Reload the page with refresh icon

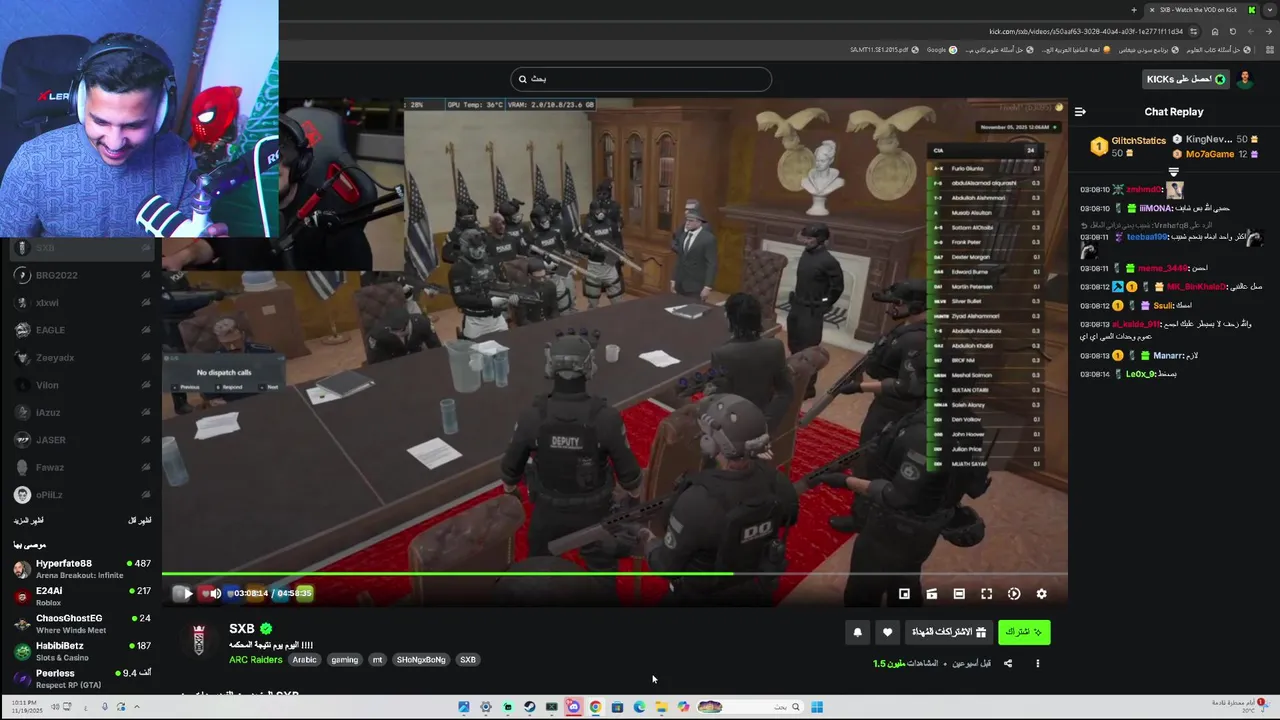click(x=1233, y=31)
